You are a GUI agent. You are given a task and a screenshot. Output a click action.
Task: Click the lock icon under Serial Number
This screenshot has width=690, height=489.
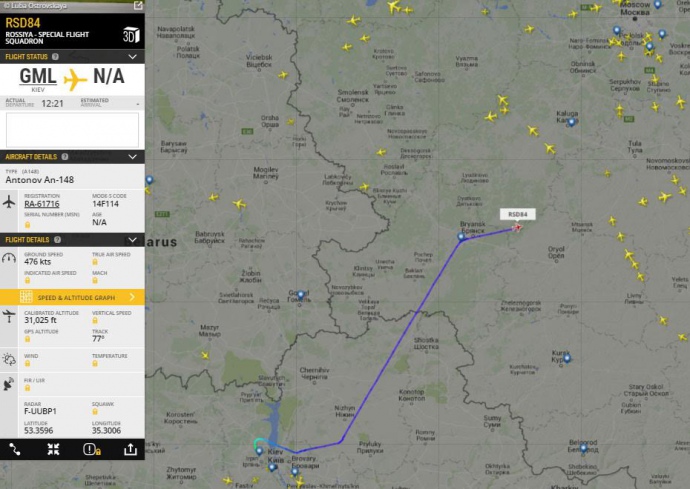[27, 225]
